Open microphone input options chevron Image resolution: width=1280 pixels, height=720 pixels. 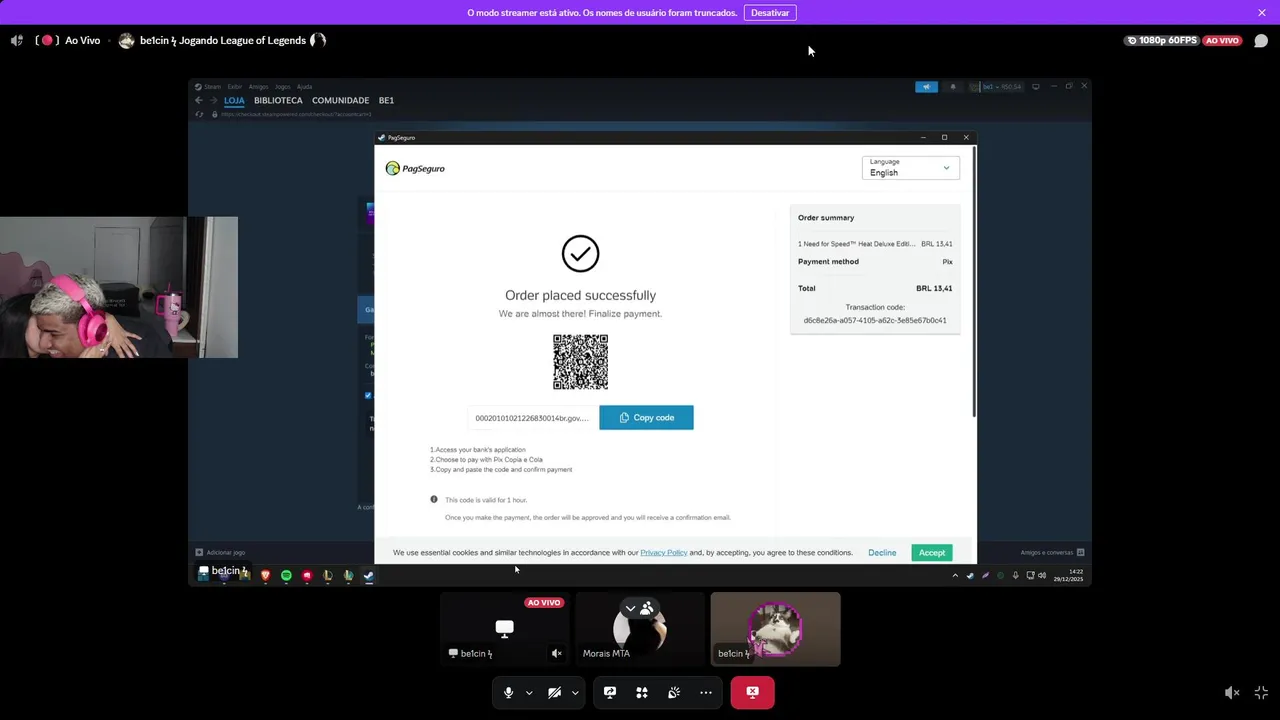point(529,693)
